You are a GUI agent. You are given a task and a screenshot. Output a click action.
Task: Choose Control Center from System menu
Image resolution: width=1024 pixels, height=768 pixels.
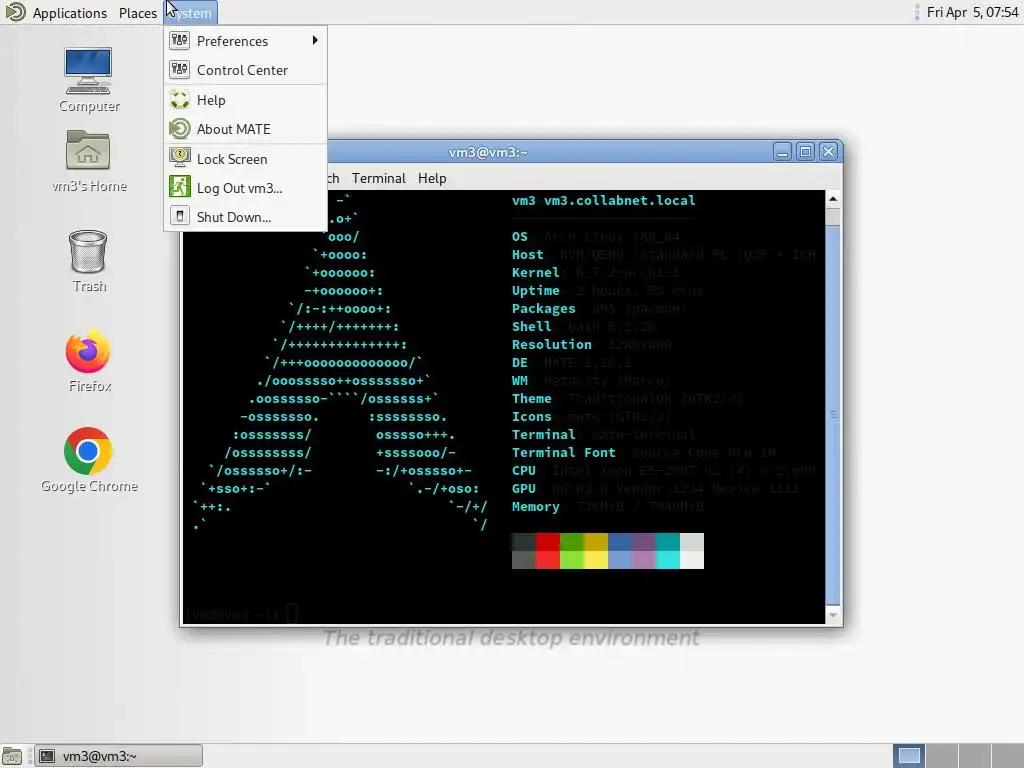click(245, 70)
